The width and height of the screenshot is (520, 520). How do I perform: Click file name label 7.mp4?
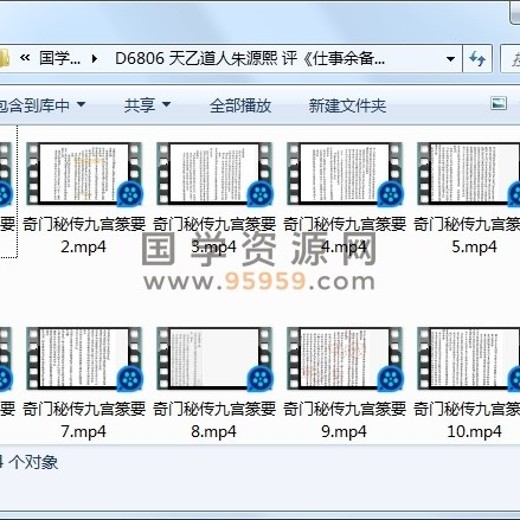coord(83,432)
